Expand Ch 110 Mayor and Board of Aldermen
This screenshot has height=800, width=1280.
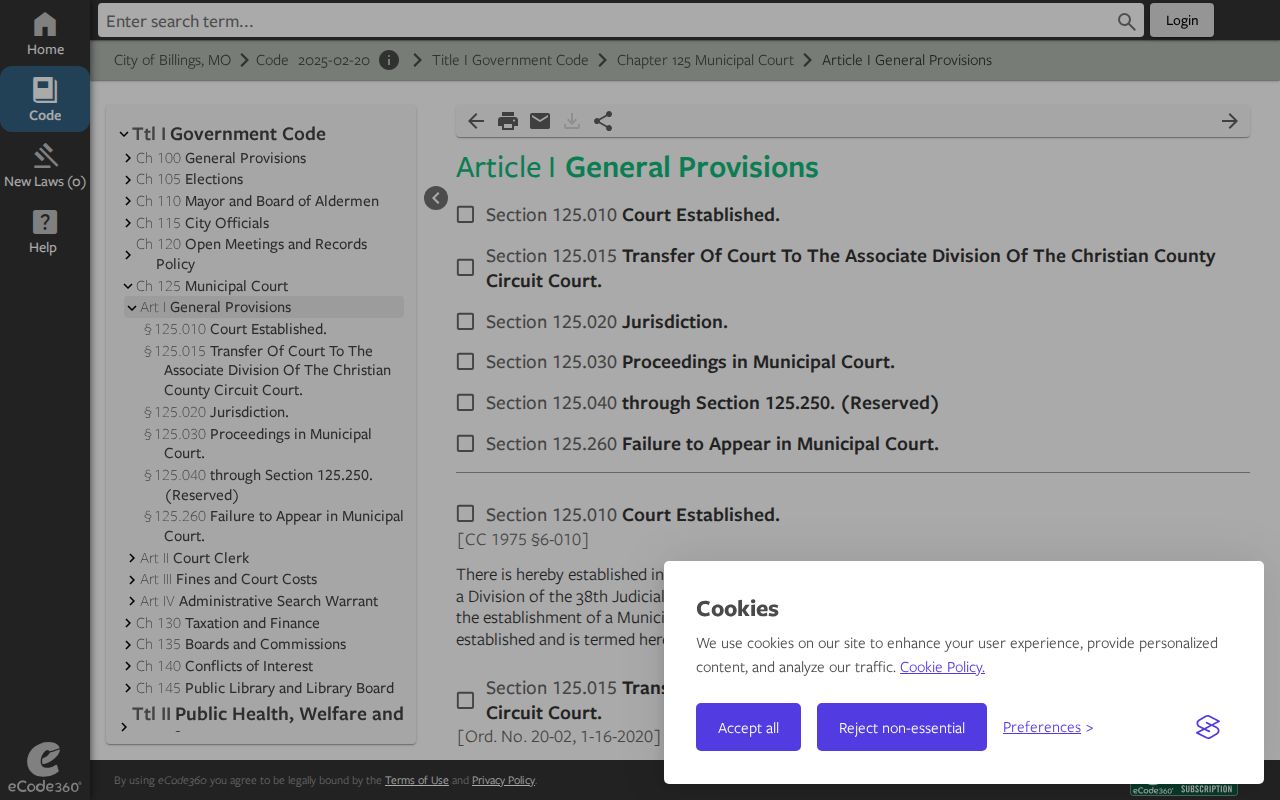coord(128,201)
